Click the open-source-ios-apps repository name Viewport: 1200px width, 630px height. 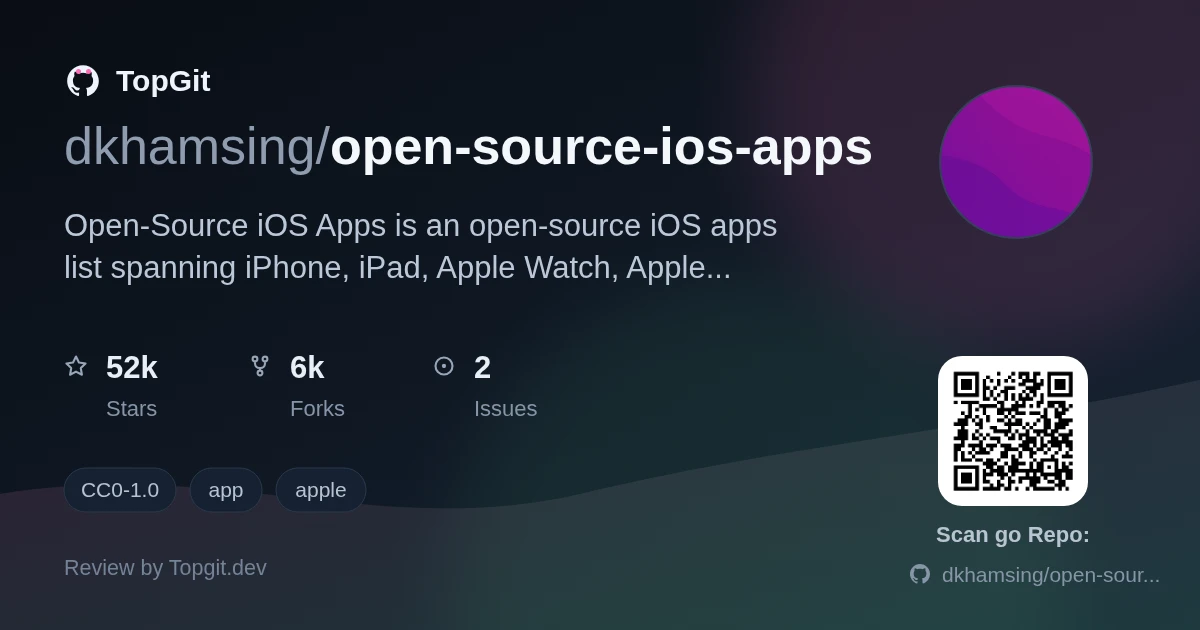(x=601, y=147)
